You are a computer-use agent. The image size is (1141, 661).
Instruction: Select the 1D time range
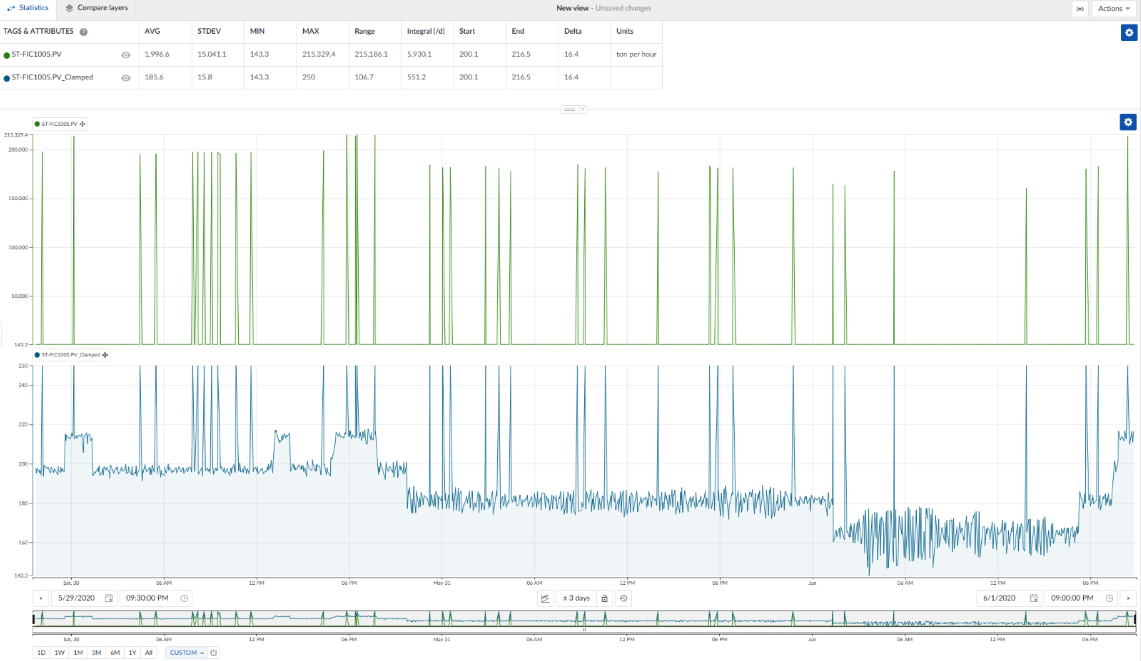(41, 653)
